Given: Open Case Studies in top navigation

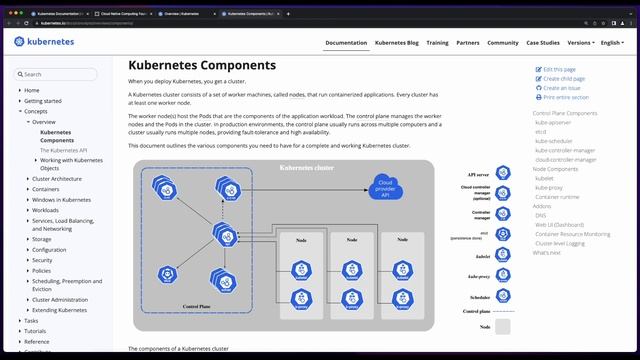Looking at the screenshot, I should coord(543,43).
